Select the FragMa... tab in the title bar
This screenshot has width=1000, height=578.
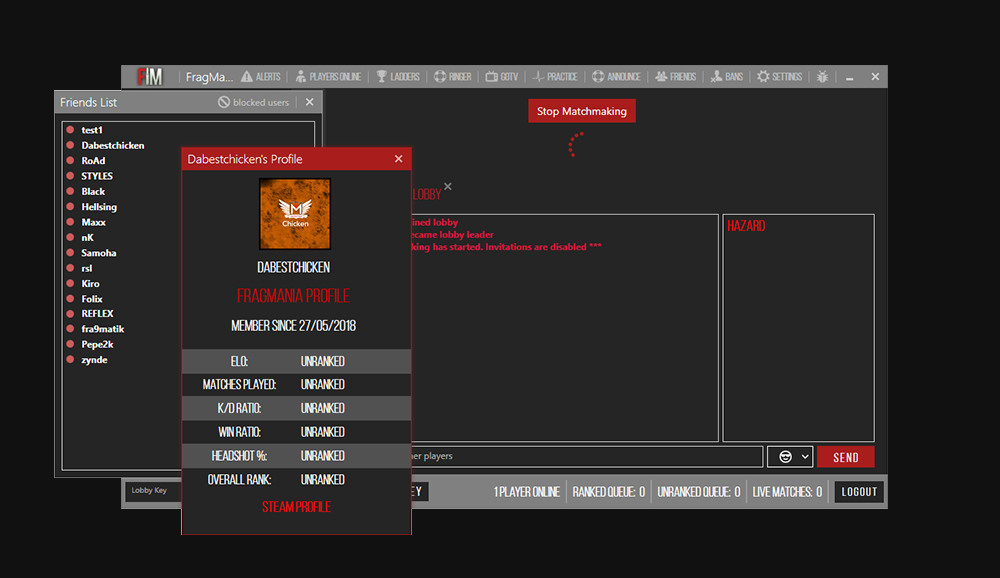point(209,76)
